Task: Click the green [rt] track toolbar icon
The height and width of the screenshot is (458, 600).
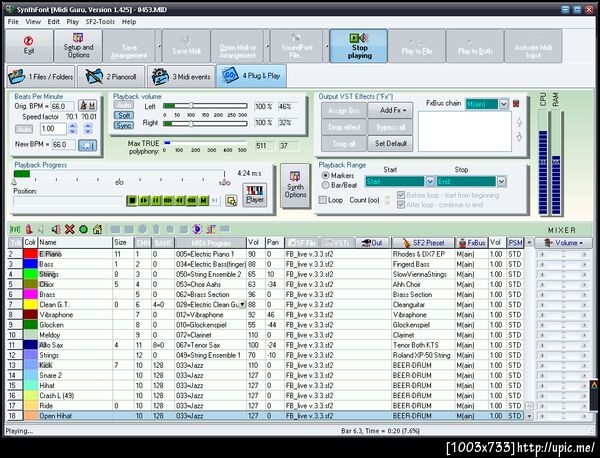Action: (15, 229)
